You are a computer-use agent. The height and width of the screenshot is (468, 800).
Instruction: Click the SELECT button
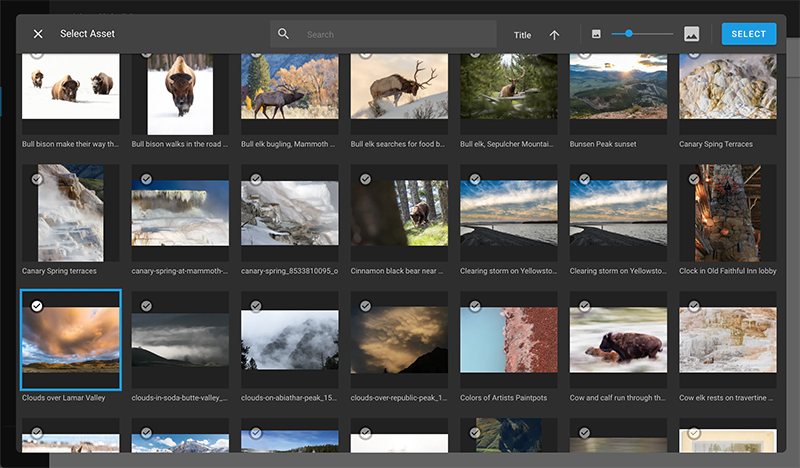pos(748,34)
